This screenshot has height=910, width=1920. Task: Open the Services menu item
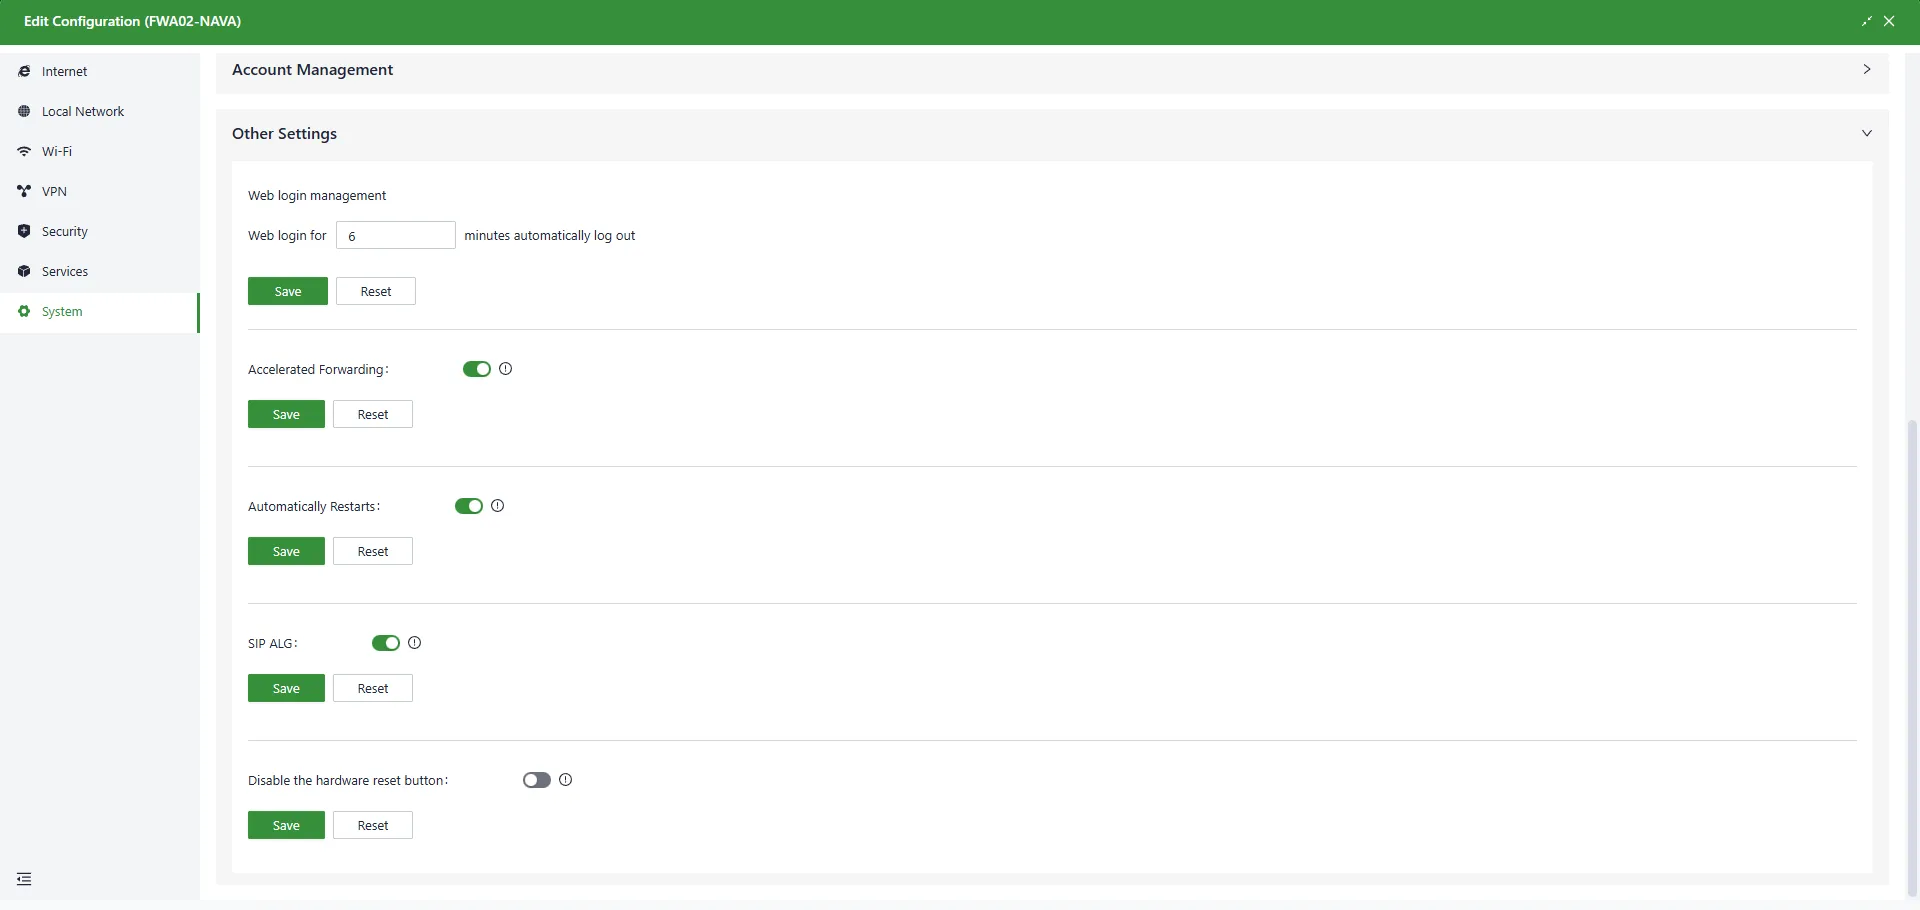(x=100, y=271)
